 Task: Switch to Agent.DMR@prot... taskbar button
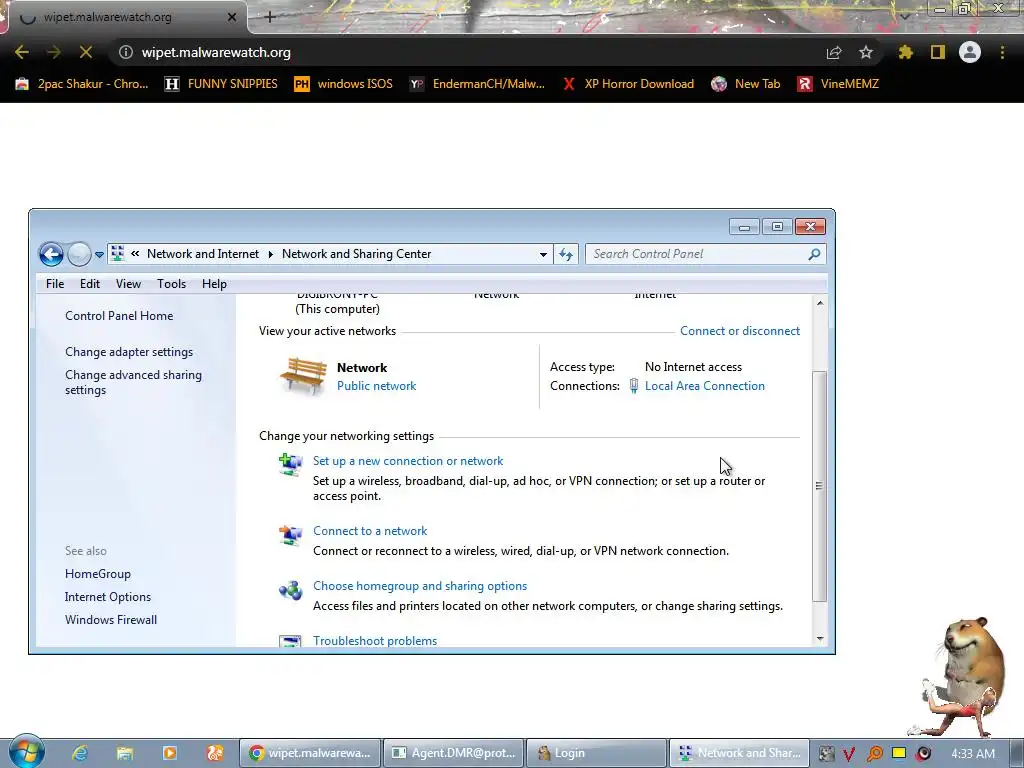pos(453,753)
